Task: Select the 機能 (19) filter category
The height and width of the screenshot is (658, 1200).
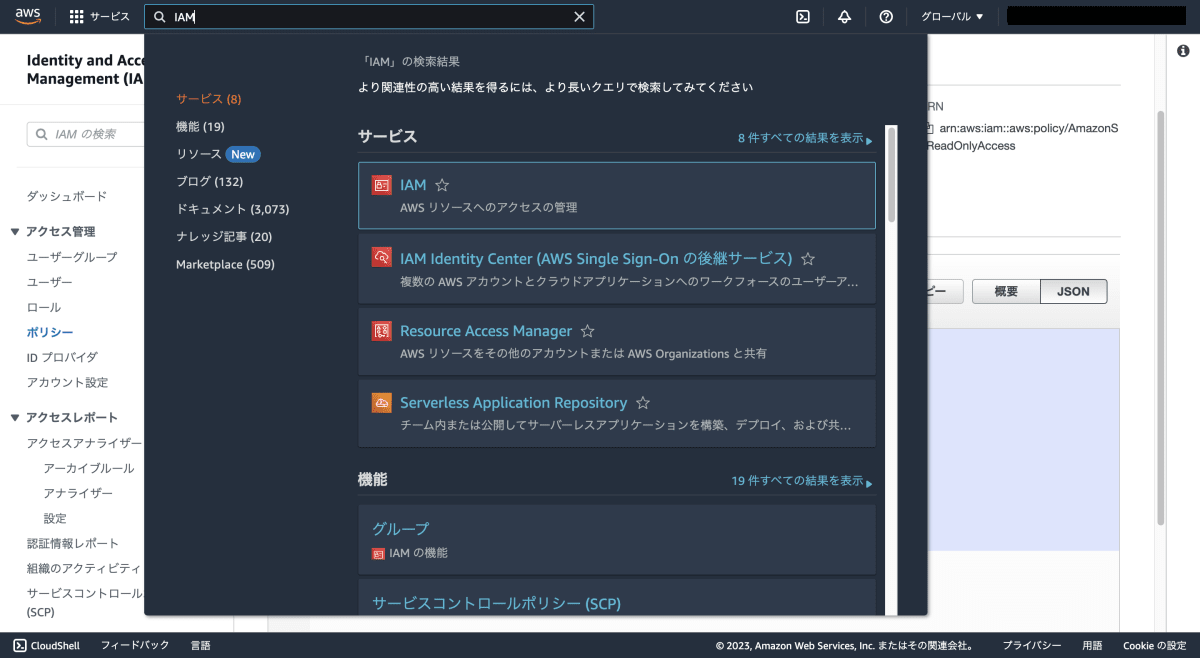Action: click(x=200, y=127)
